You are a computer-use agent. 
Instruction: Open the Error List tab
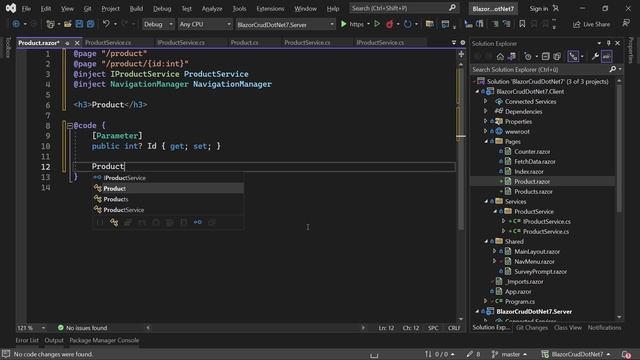point(27,340)
